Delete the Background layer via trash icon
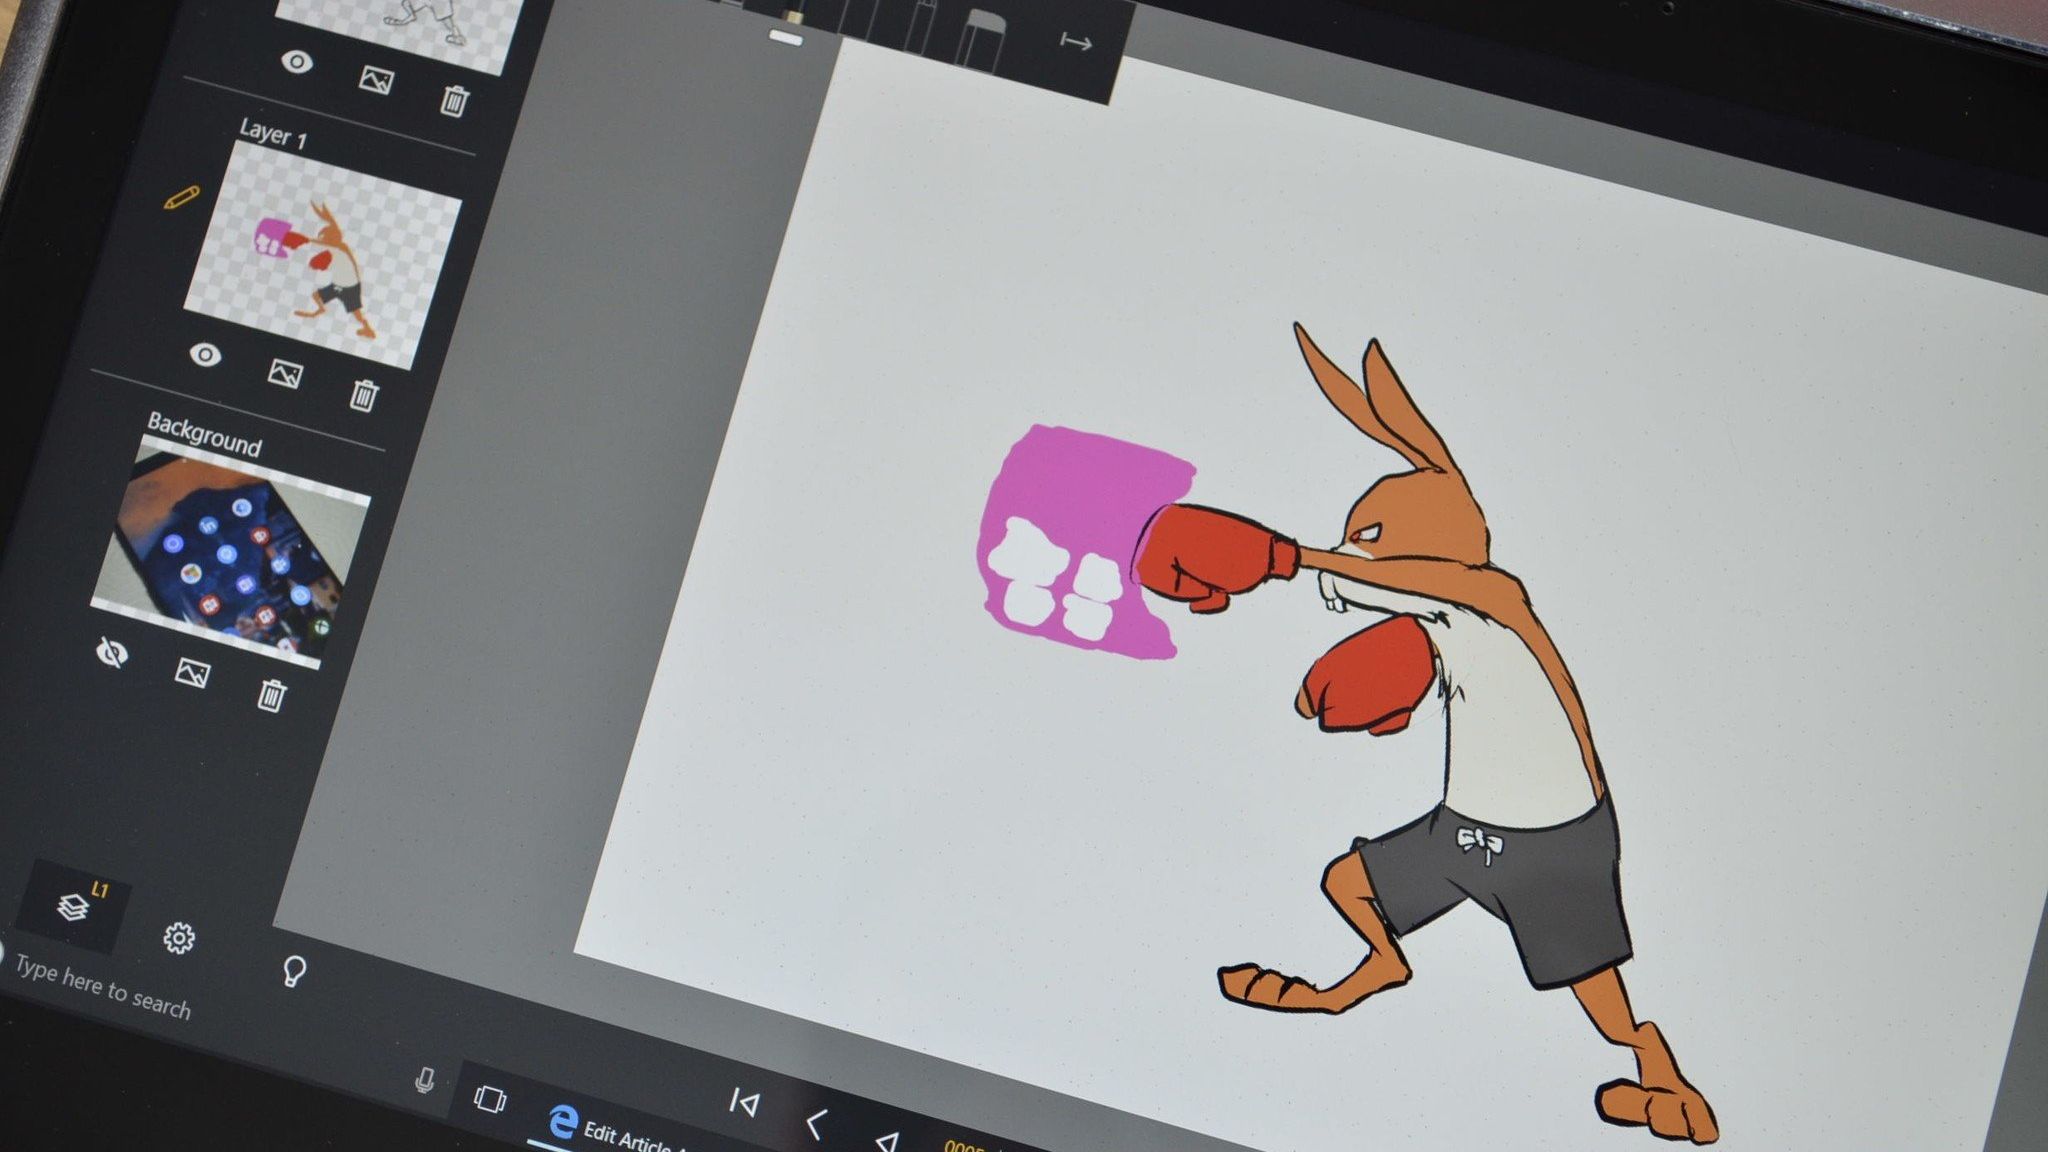Viewport: 2048px width, 1152px height. tap(271, 694)
